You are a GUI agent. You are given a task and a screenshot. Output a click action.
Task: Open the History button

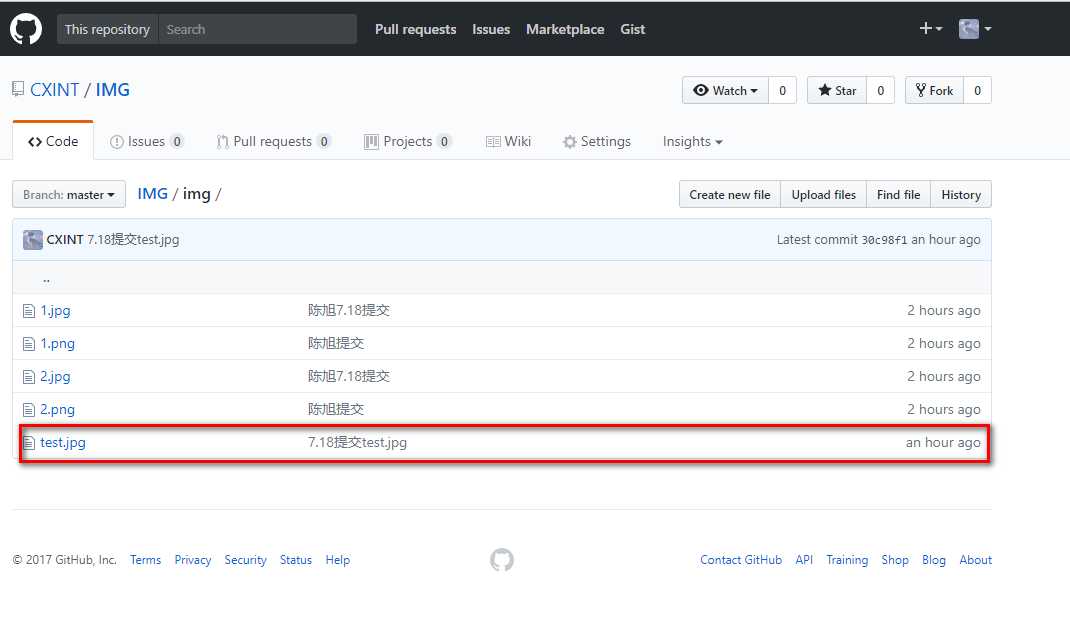961,194
